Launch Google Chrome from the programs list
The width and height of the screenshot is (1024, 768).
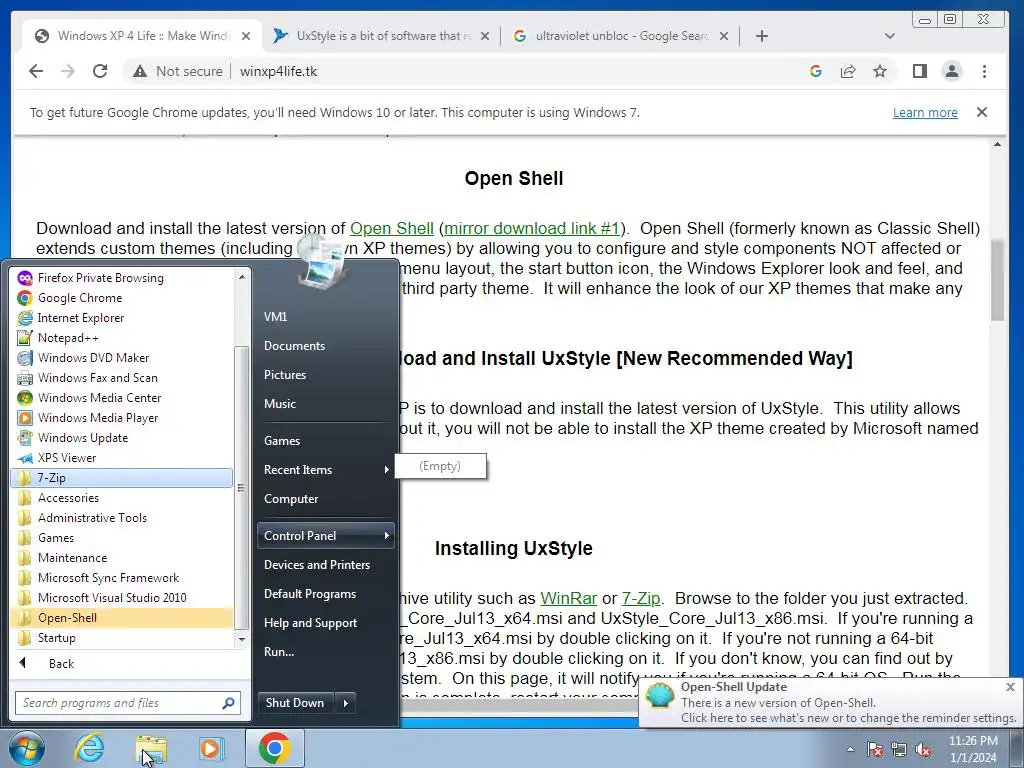(122, 298)
